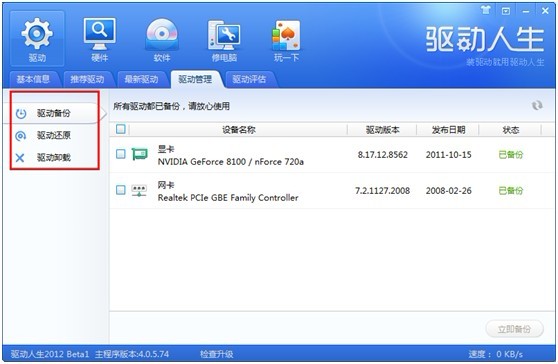The height and width of the screenshot is (364, 558).
Task: Click the skin shirt icon in title bar
Action: [x=486, y=11]
